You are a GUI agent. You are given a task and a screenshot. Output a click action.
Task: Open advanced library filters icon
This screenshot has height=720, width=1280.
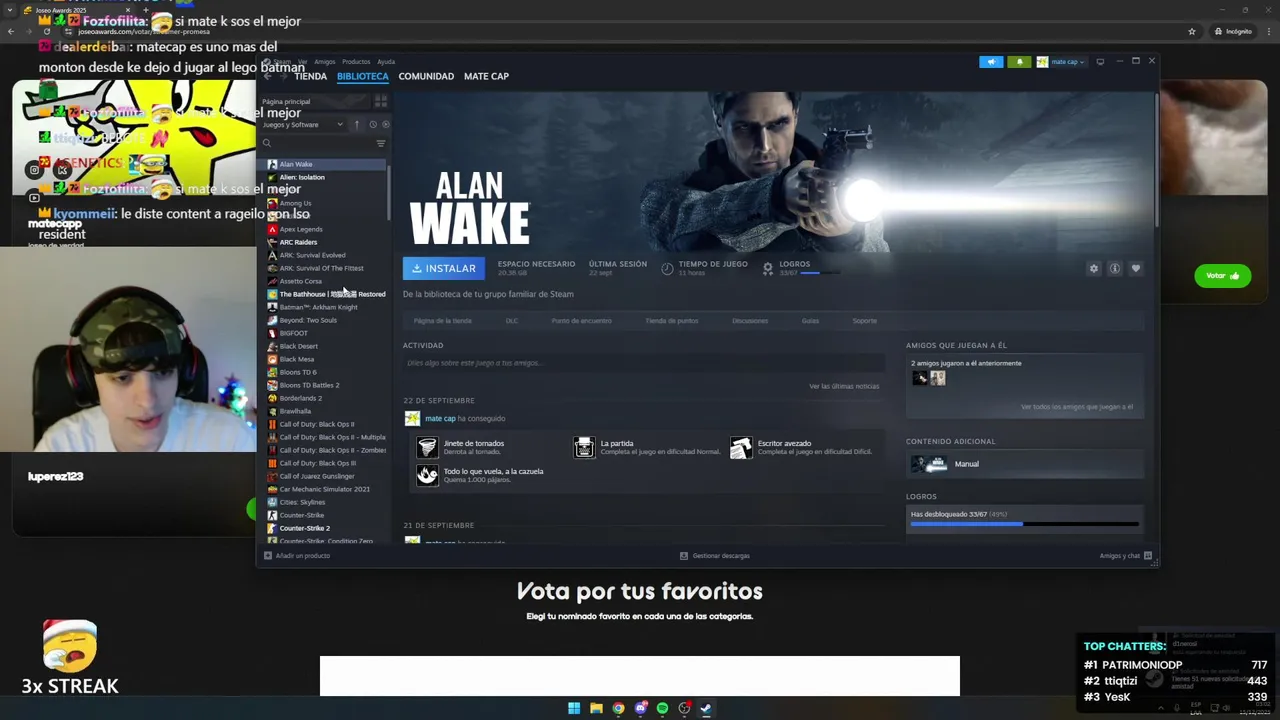(x=380, y=143)
